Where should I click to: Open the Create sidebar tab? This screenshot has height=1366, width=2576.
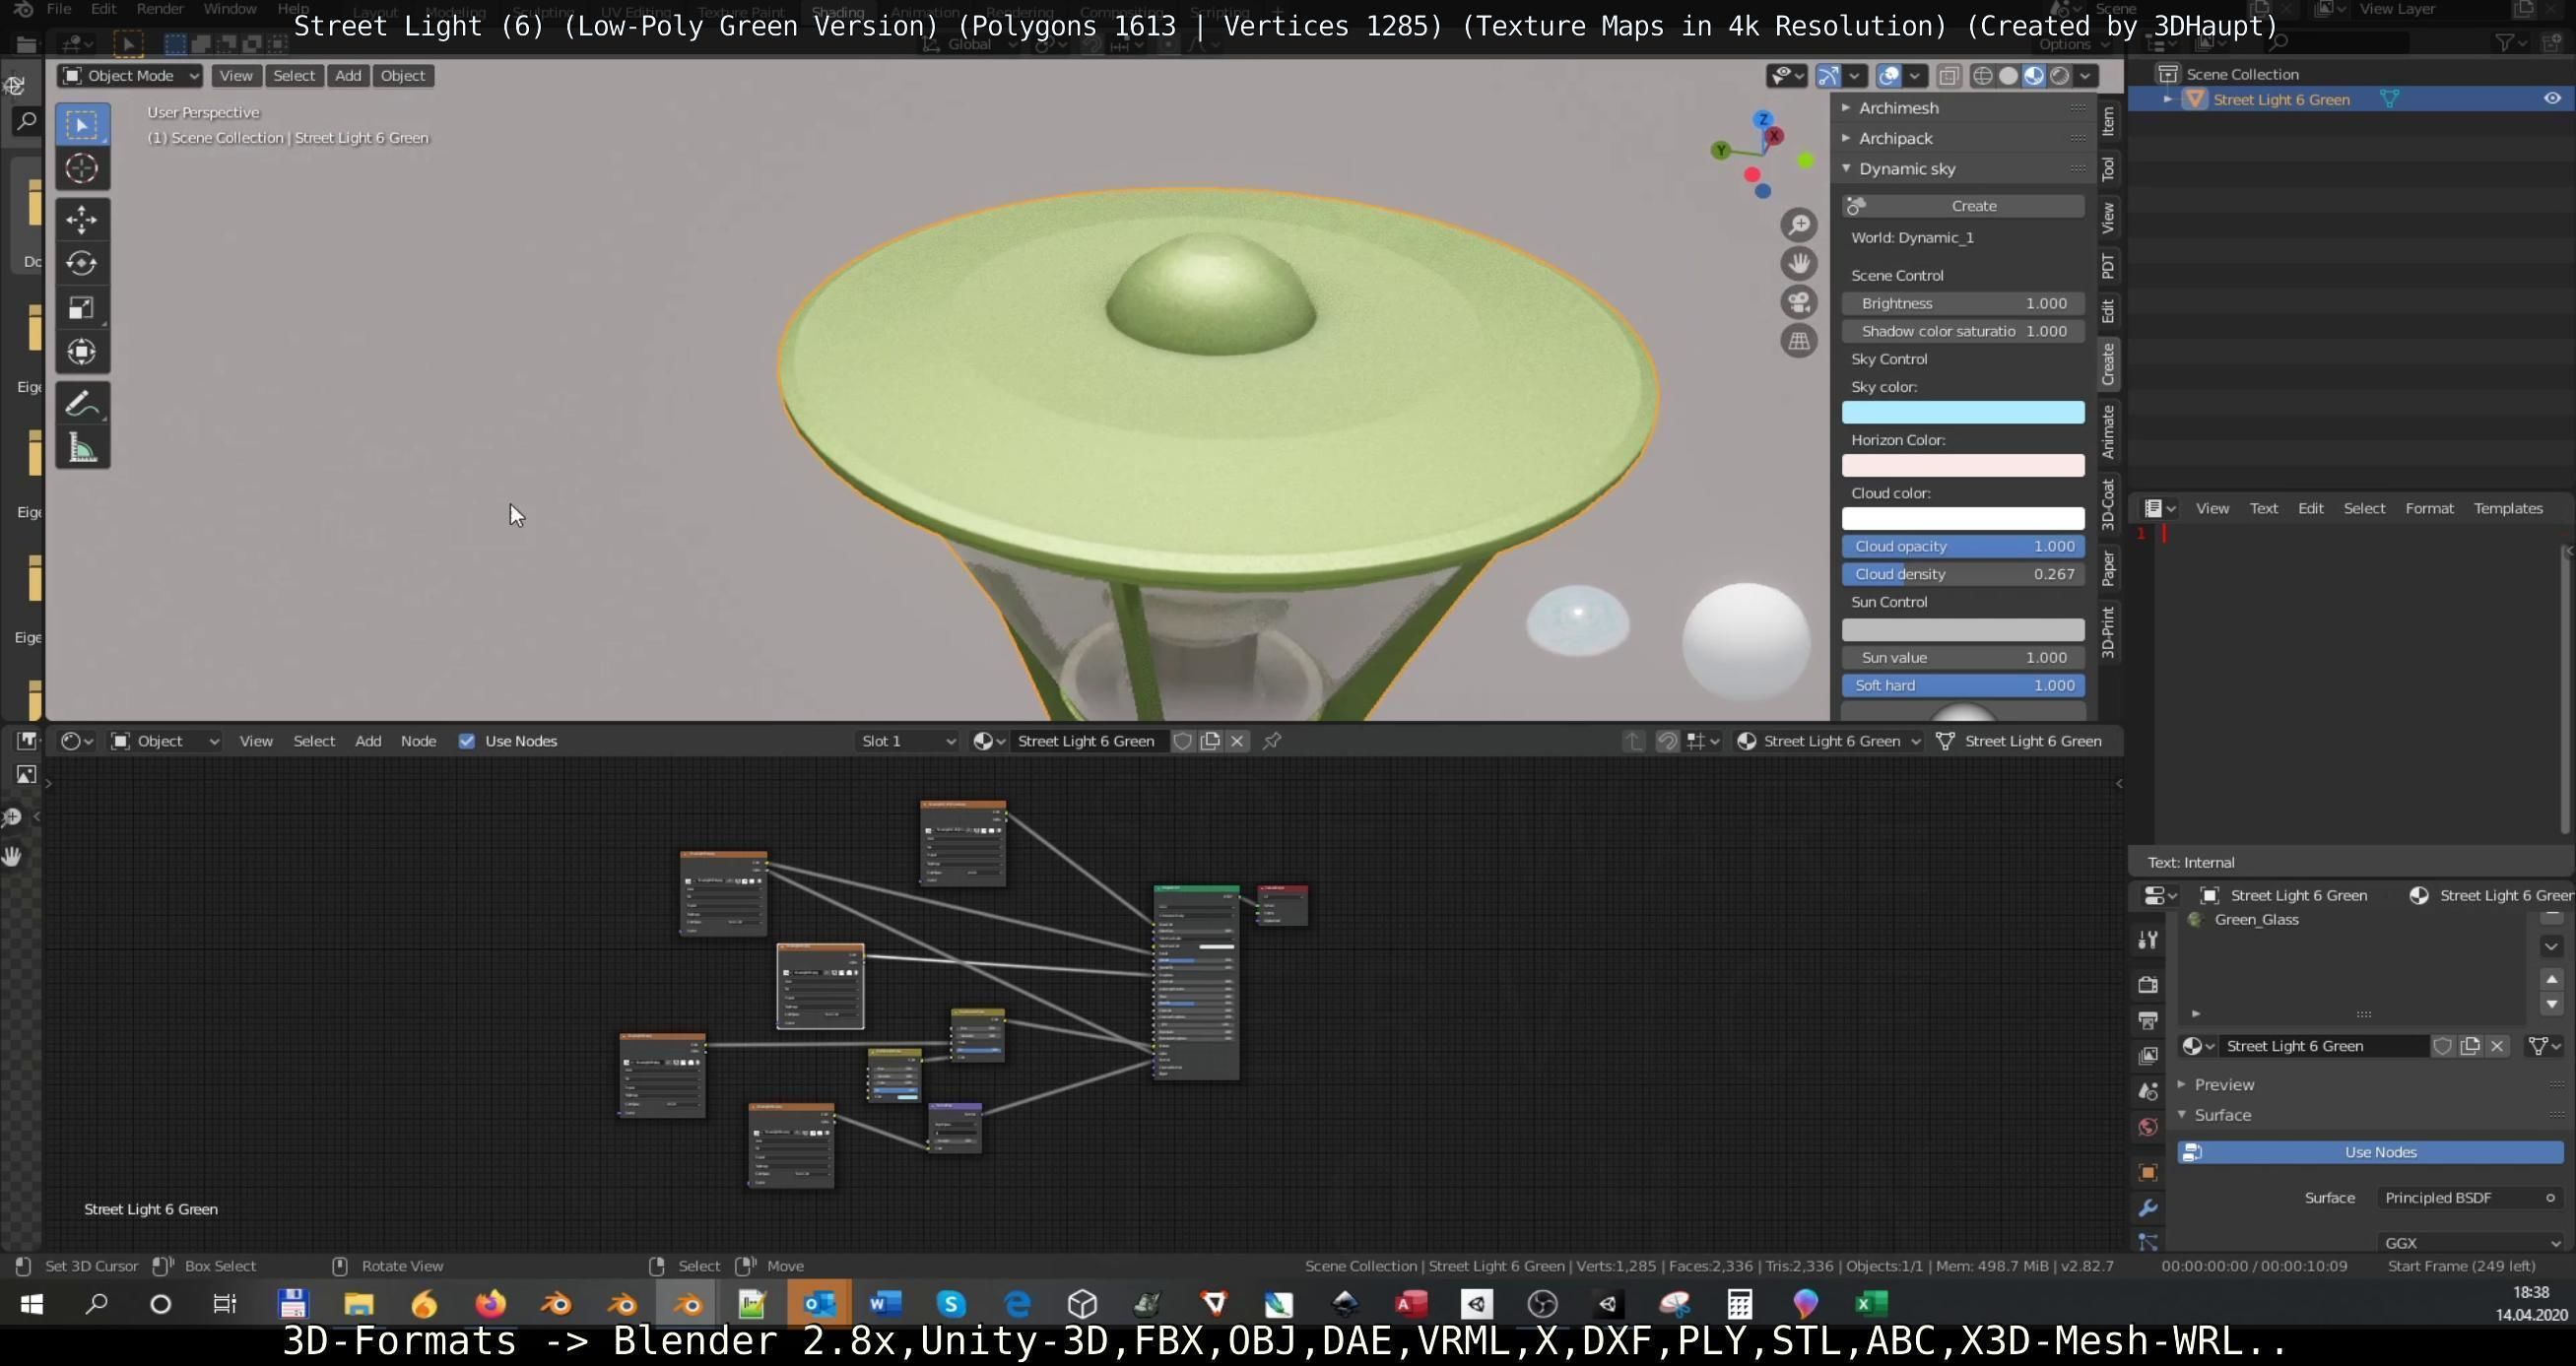tap(2108, 363)
